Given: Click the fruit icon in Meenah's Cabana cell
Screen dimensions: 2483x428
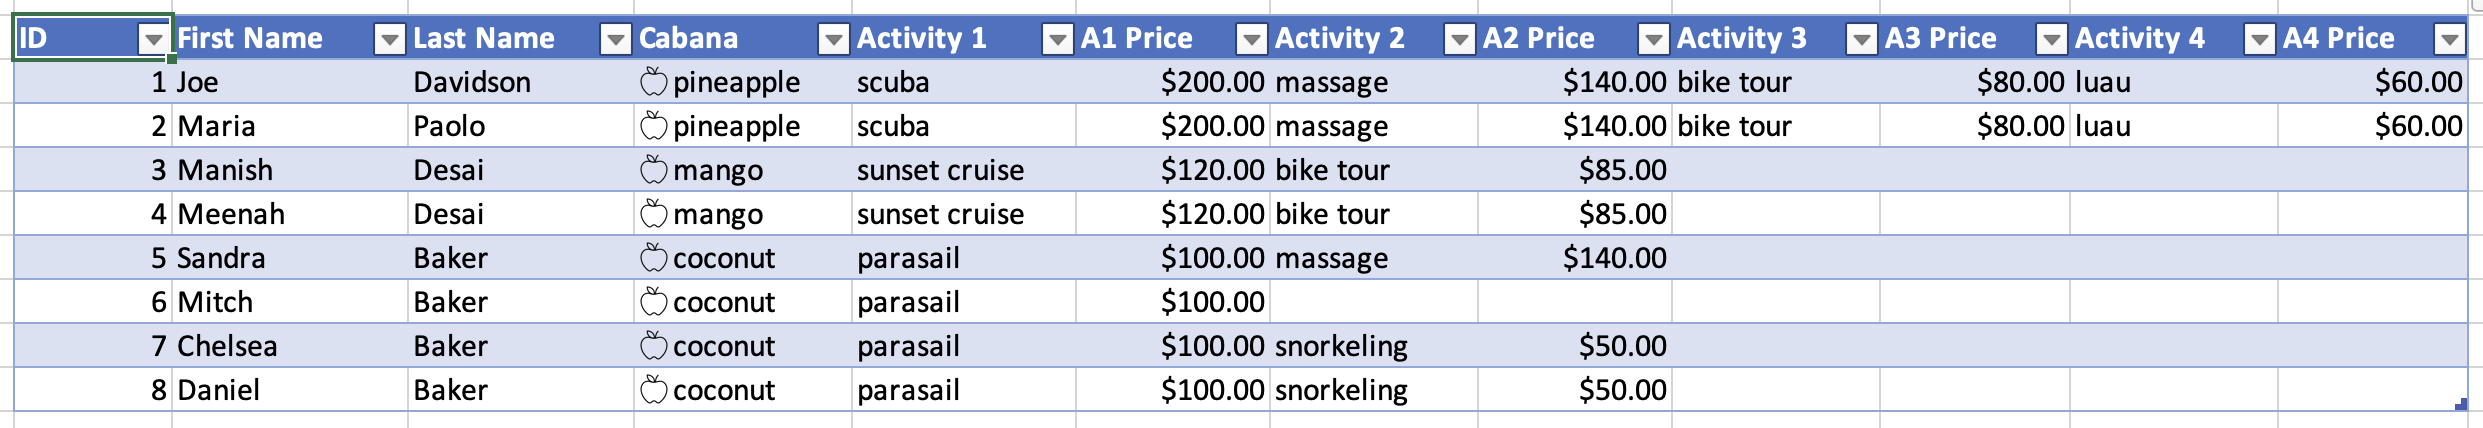Looking at the screenshot, I should [653, 213].
